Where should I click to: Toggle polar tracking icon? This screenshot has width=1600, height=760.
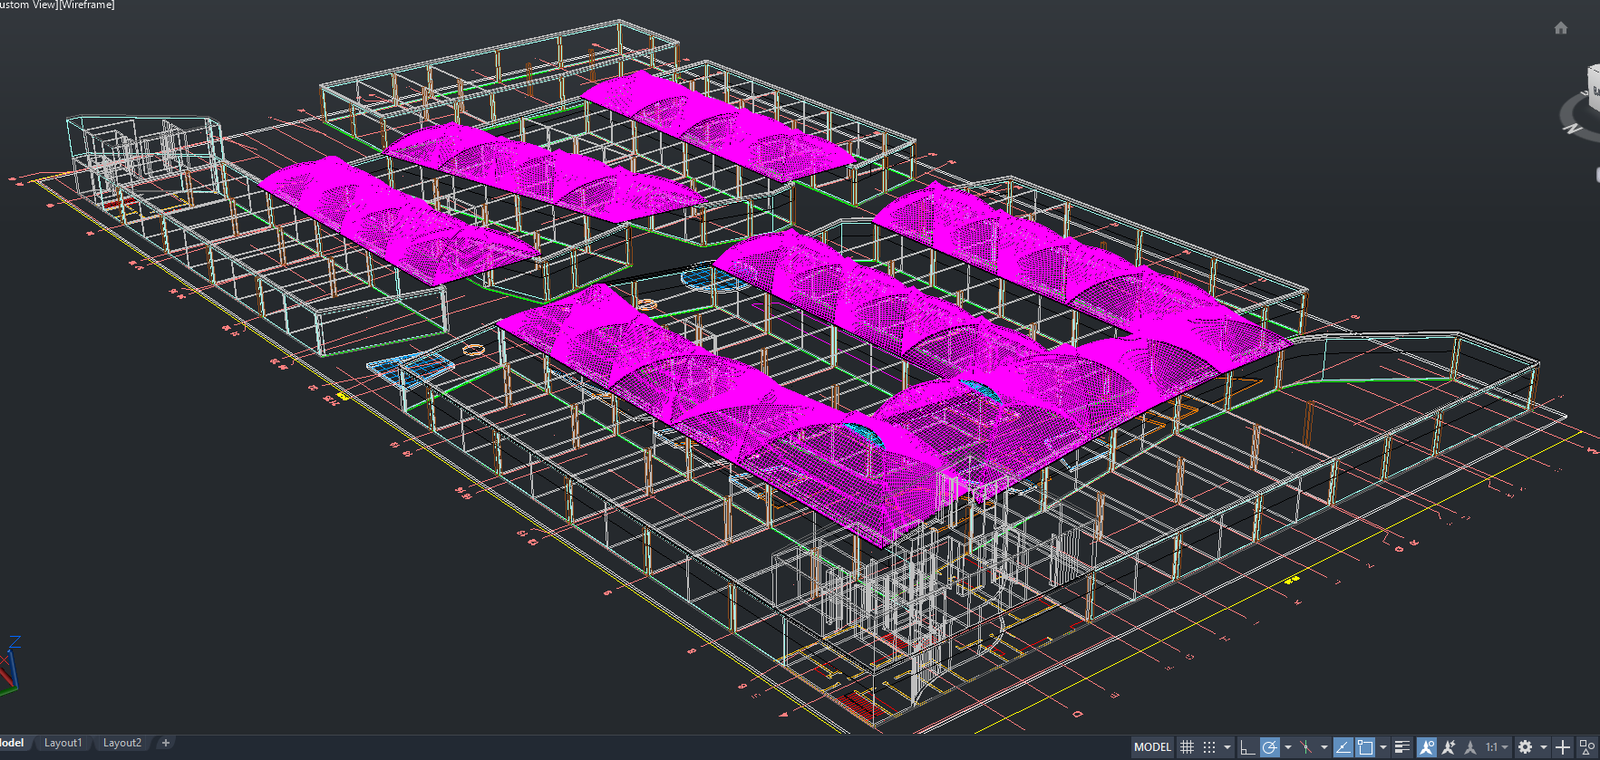pos(1269,747)
